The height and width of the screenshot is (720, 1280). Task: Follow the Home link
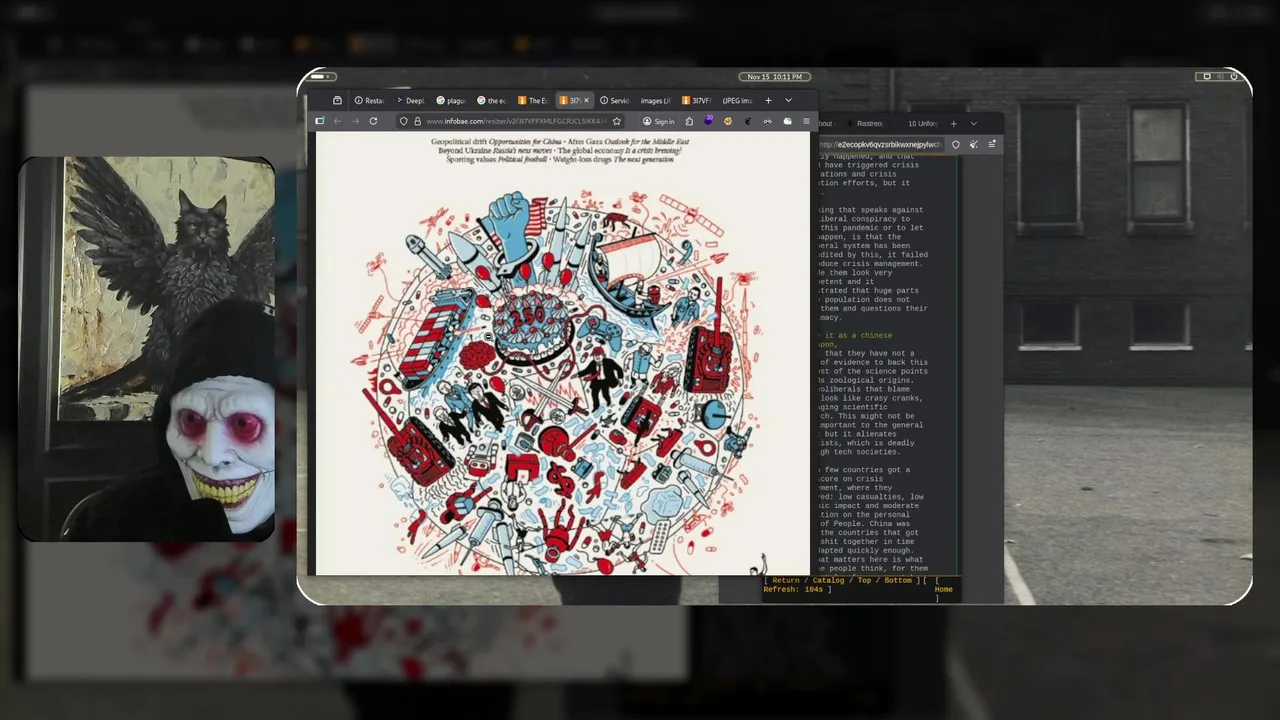[944, 589]
